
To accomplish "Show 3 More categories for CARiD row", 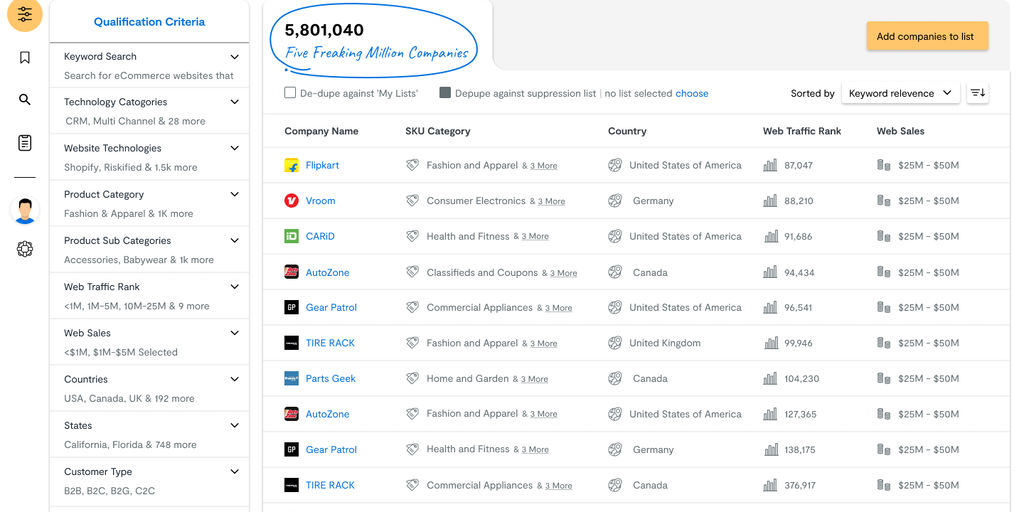I will (535, 236).
